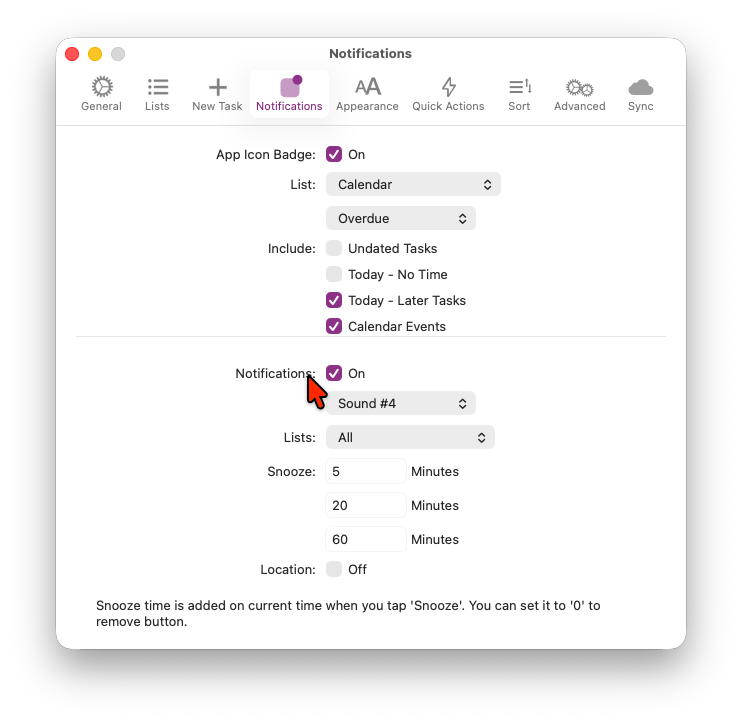Open the Sync cloud pane
Viewport: 742px width, 723px height.
point(641,94)
